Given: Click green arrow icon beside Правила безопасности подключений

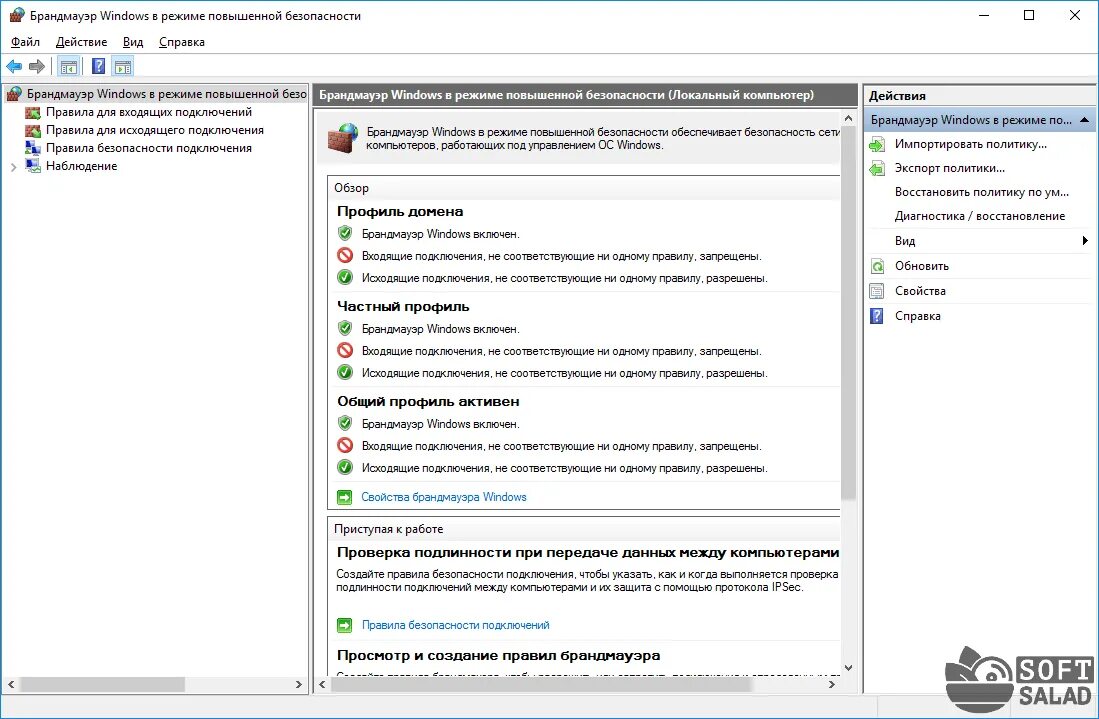Looking at the screenshot, I should [x=344, y=625].
